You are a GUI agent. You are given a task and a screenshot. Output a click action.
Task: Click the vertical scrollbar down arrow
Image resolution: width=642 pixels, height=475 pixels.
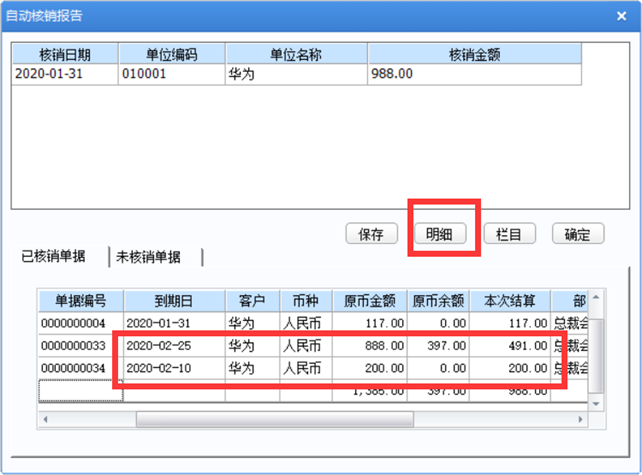(596, 404)
